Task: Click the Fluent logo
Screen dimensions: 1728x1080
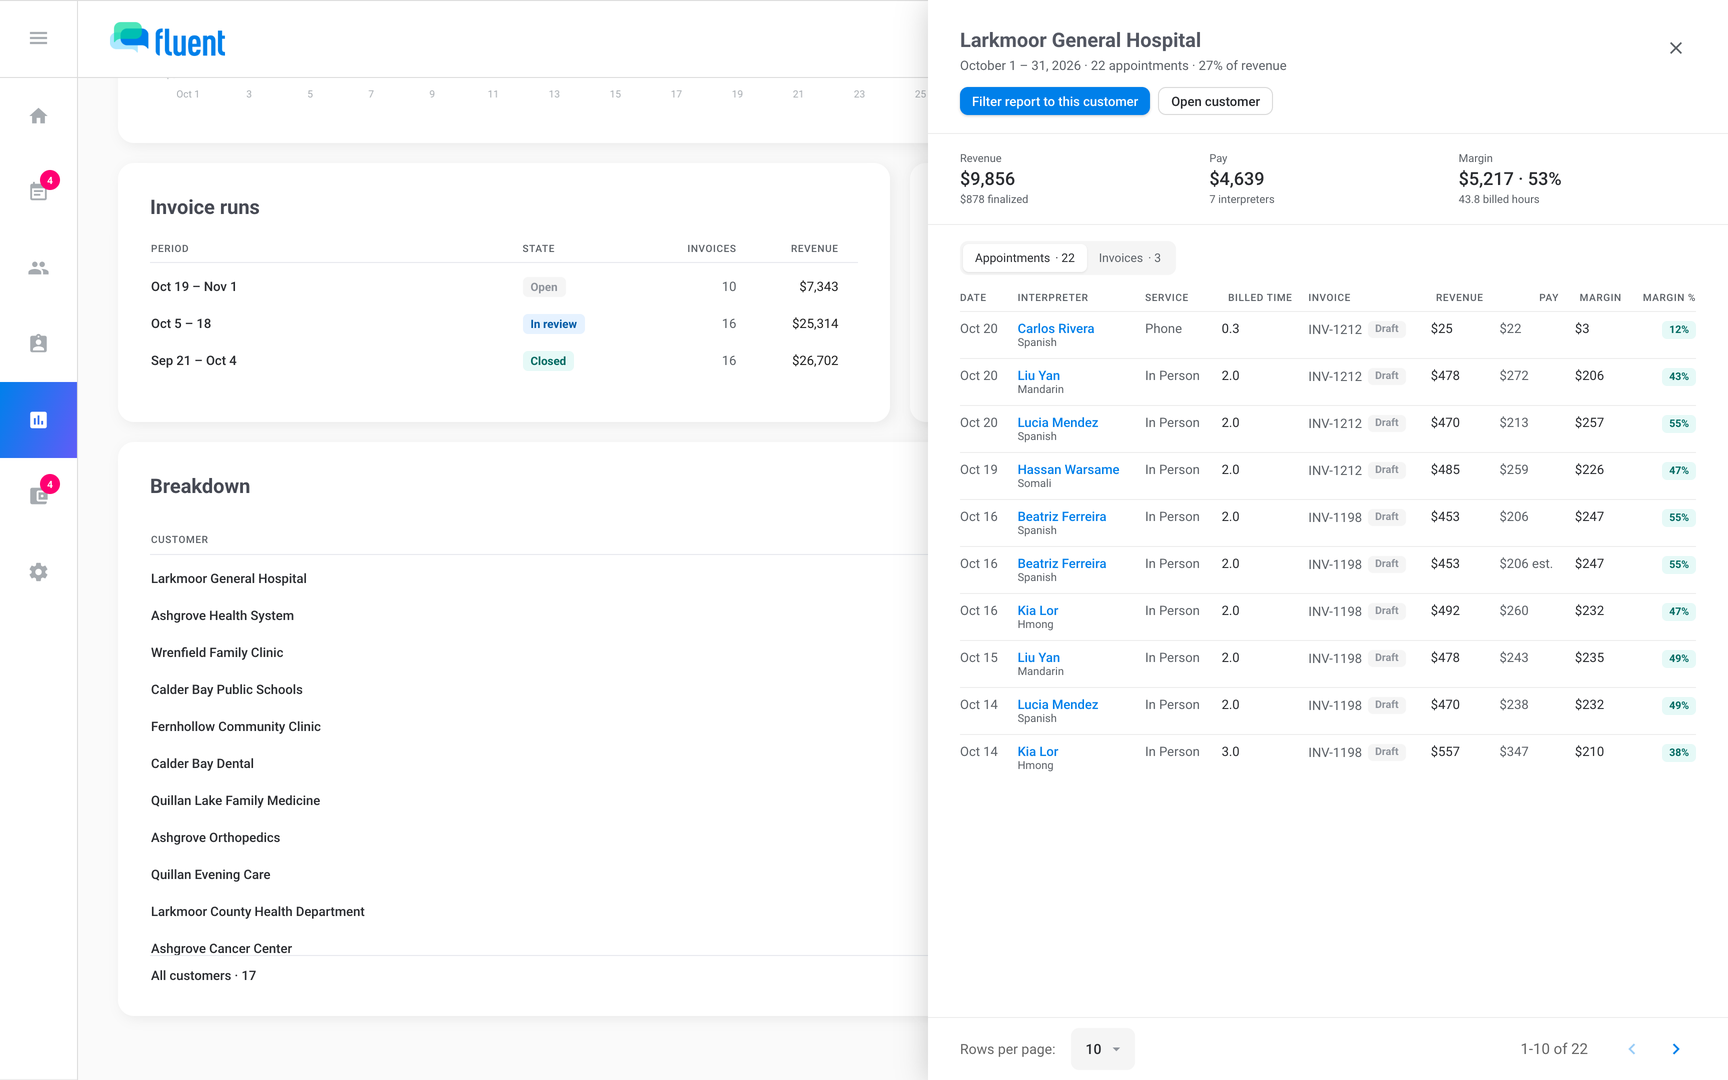Action: coord(167,40)
